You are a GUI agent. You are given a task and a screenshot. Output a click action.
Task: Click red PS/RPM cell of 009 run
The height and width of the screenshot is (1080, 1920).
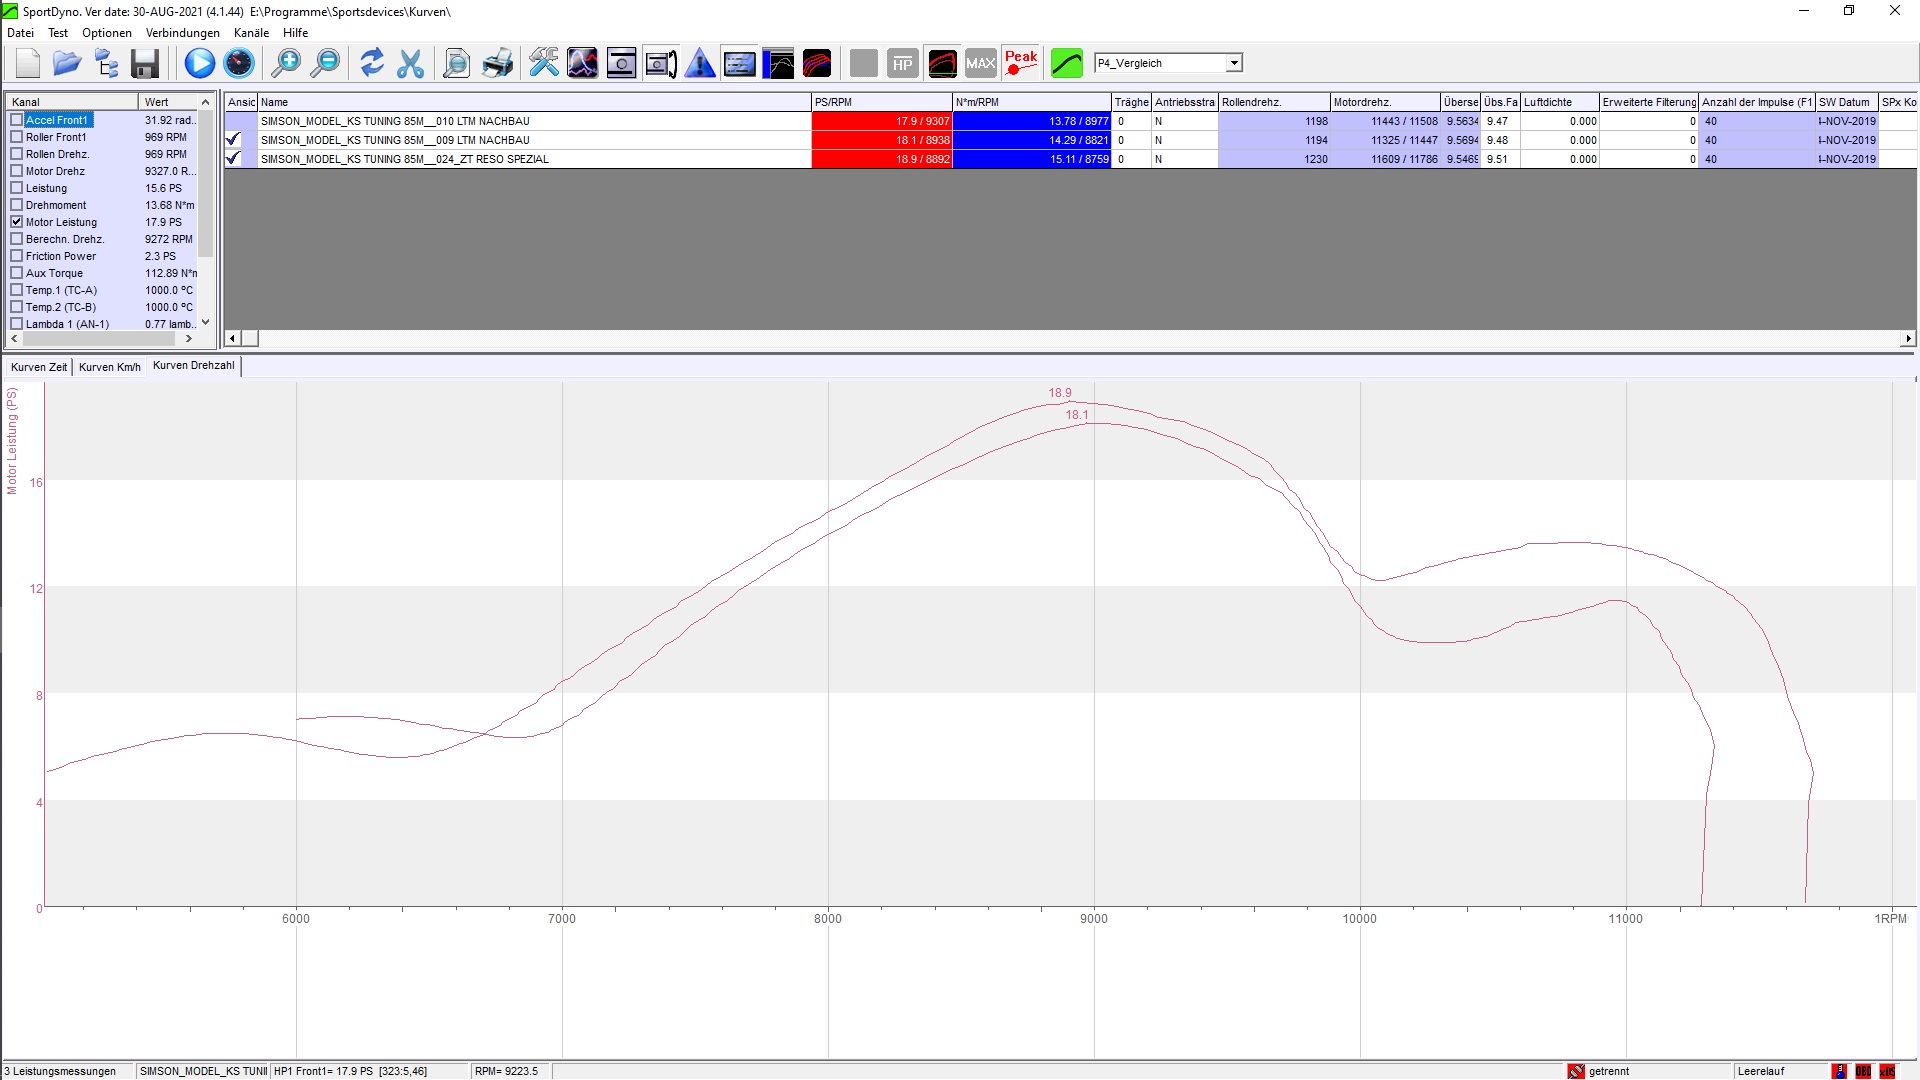[881, 140]
